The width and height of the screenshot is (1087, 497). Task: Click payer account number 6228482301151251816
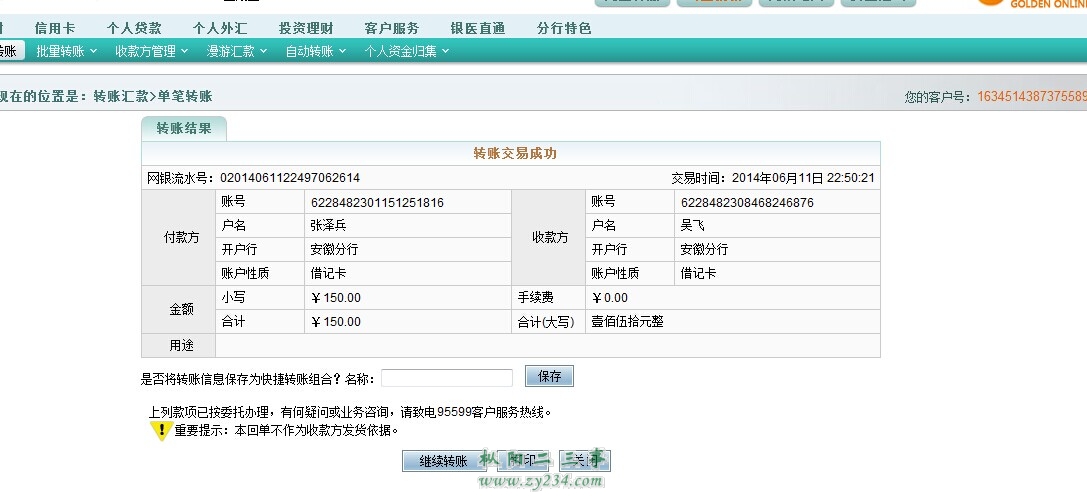click(x=377, y=202)
